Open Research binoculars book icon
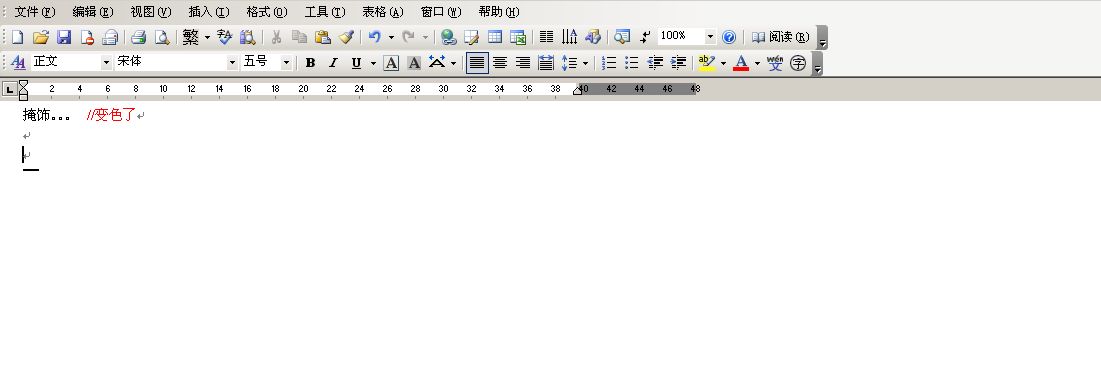The width and height of the screenshot is (1101, 387). pyautogui.click(x=247, y=37)
